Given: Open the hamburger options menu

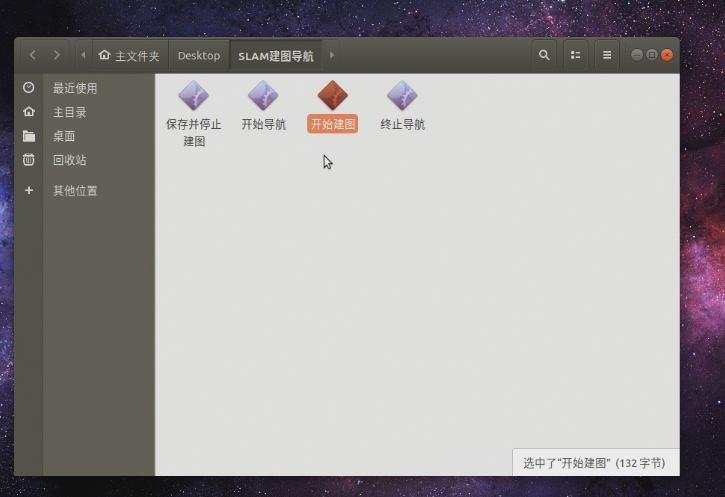Looking at the screenshot, I should [x=606, y=55].
